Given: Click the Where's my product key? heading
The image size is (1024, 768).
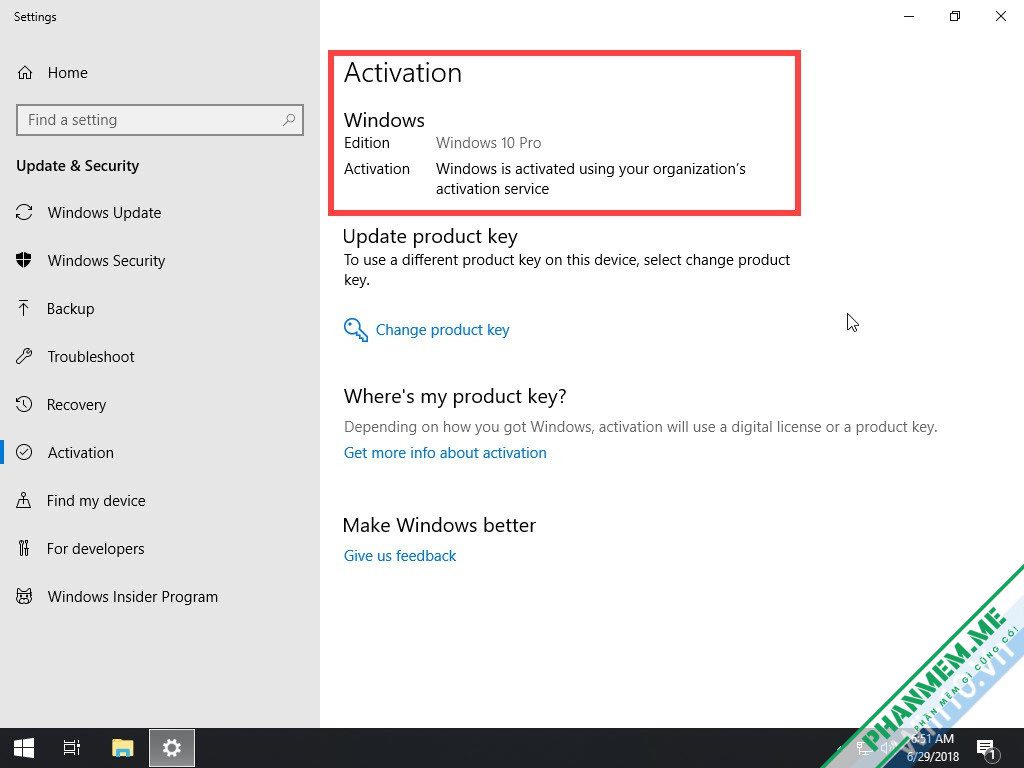Looking at the screenshot, I should tap(455, 396).
